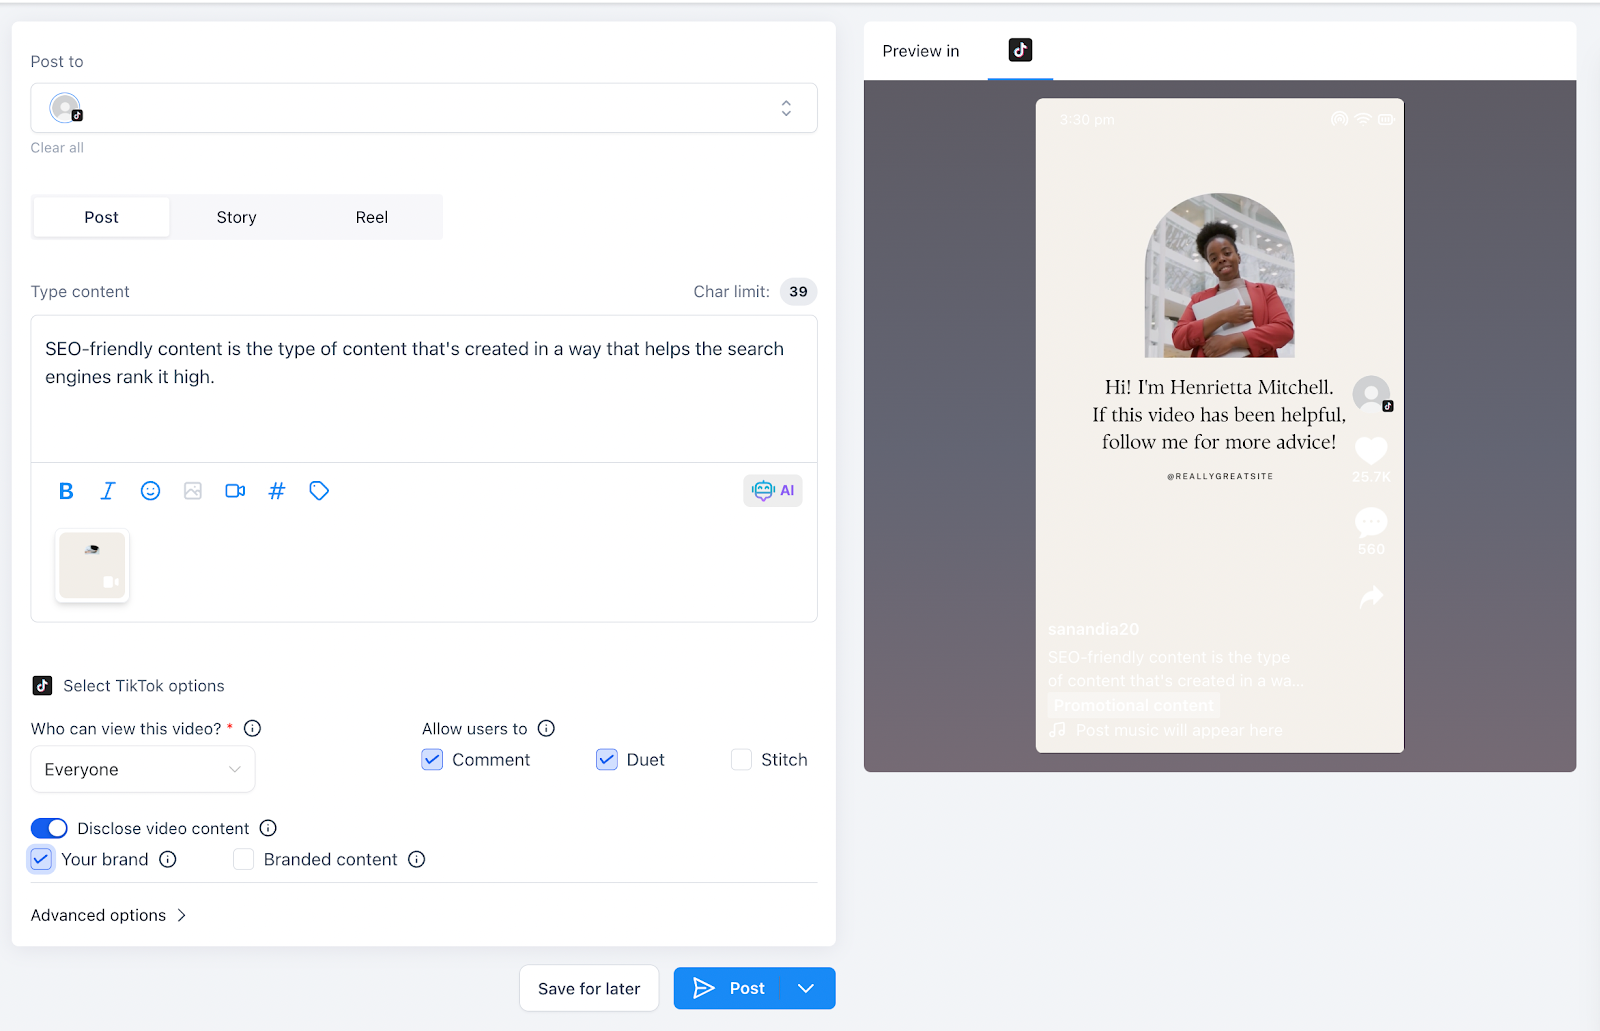
Task: Apply bold formatting with the B icon
Action: (x=66, y=491)
